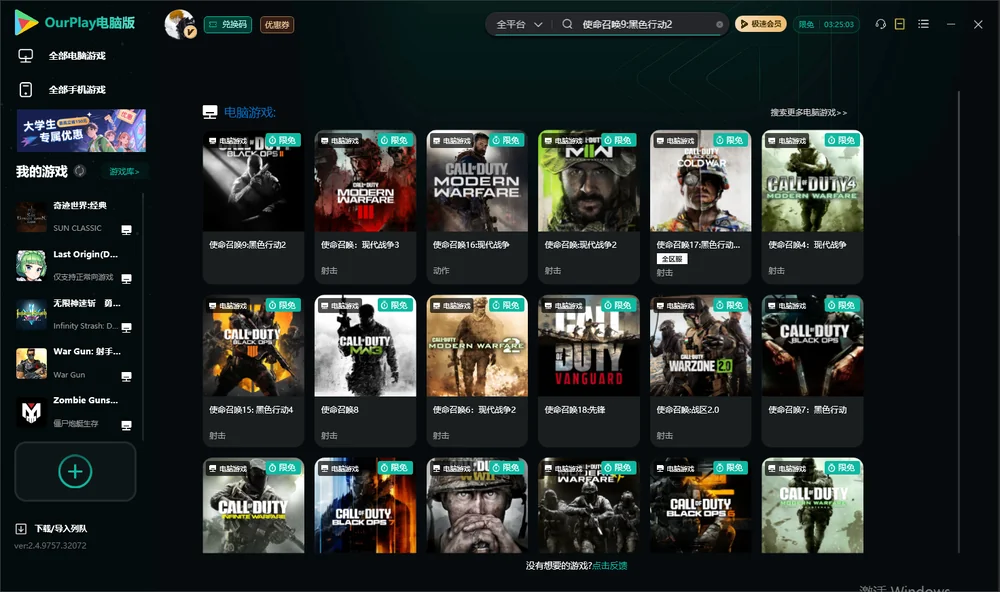Click the plus icon to add game

pyautogui.click(x=75, y=471)
